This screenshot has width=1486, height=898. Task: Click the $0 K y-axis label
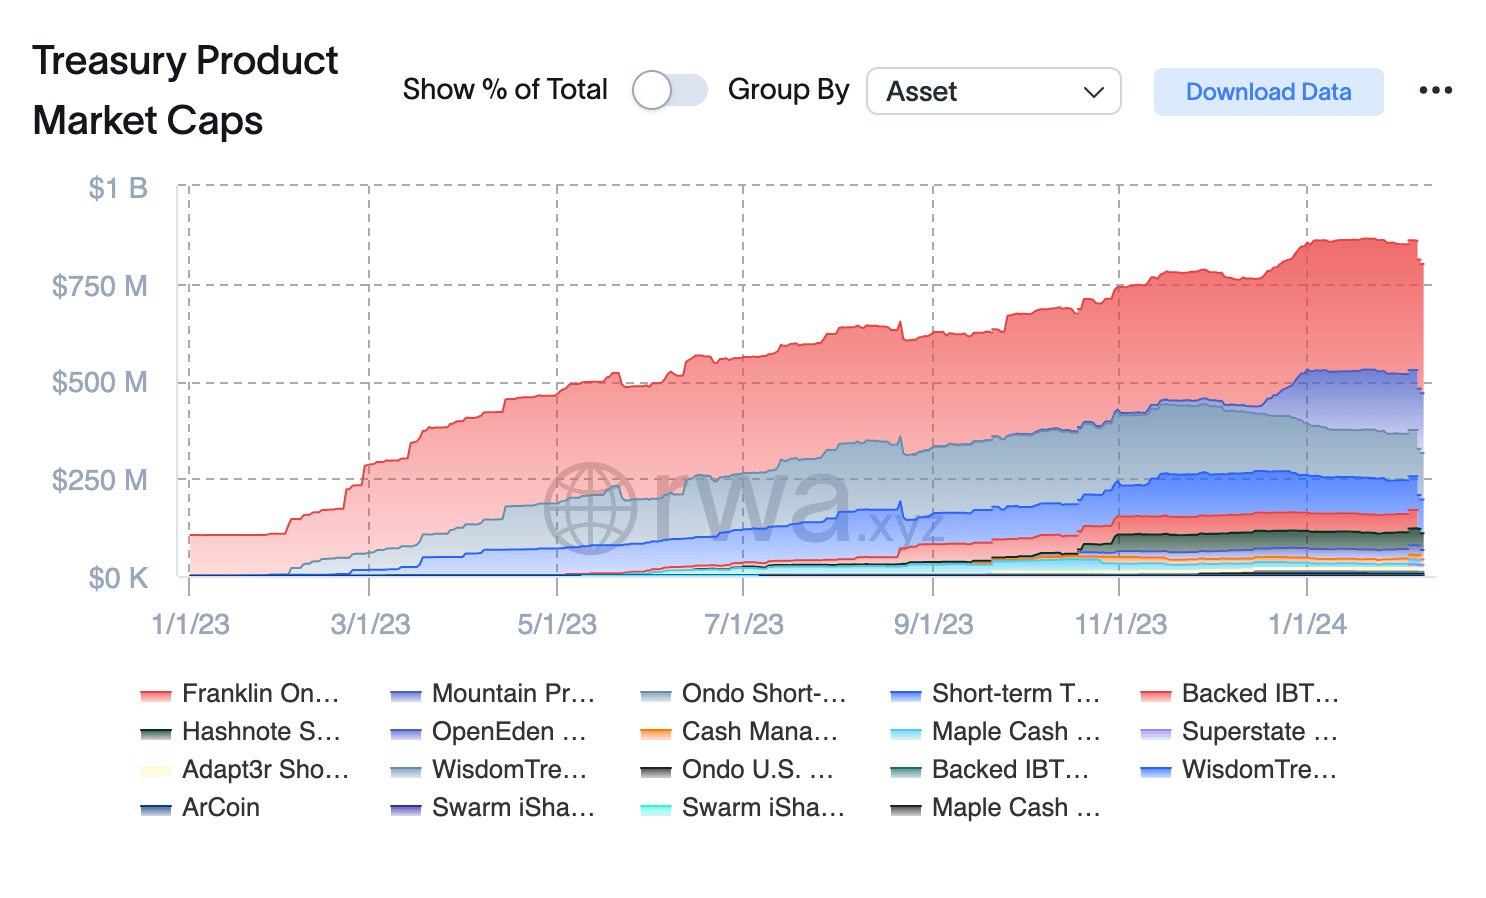(x=118, y=578)
